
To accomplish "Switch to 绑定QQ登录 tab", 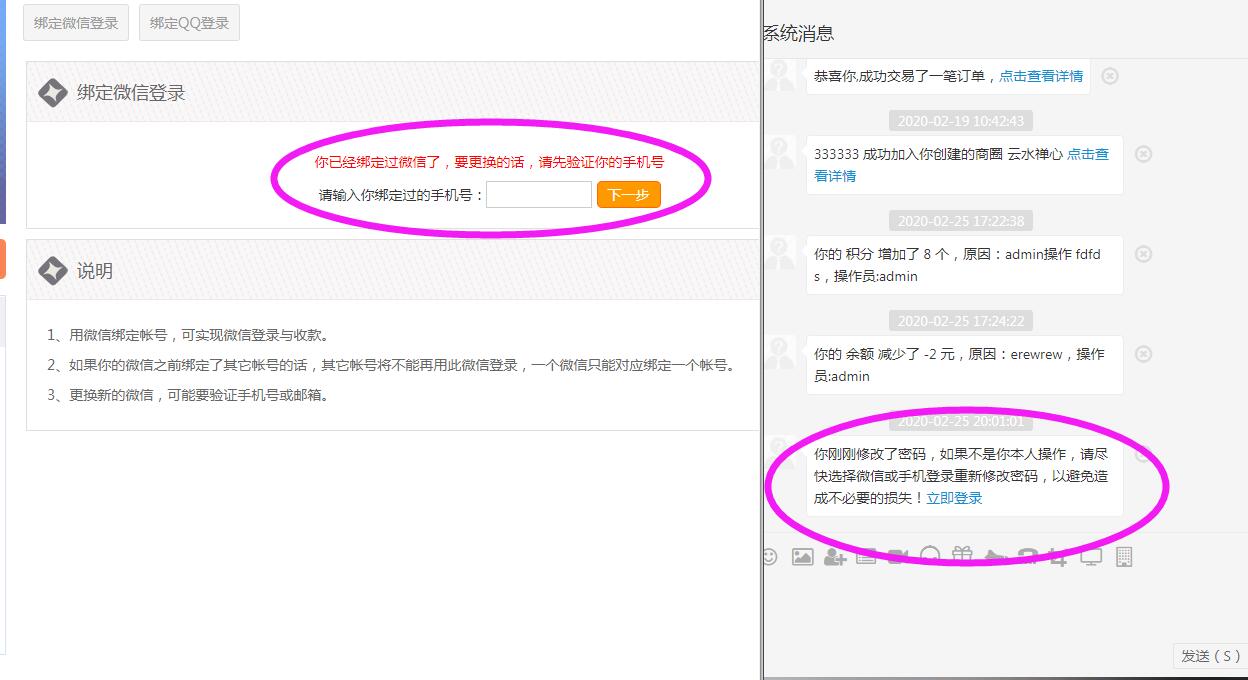I will (x=189, y=23).
